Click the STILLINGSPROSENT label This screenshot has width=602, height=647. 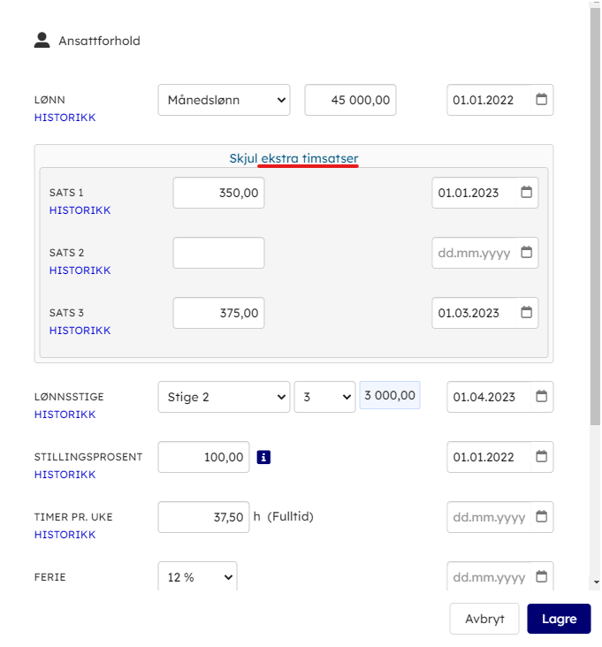pos(88,457)
